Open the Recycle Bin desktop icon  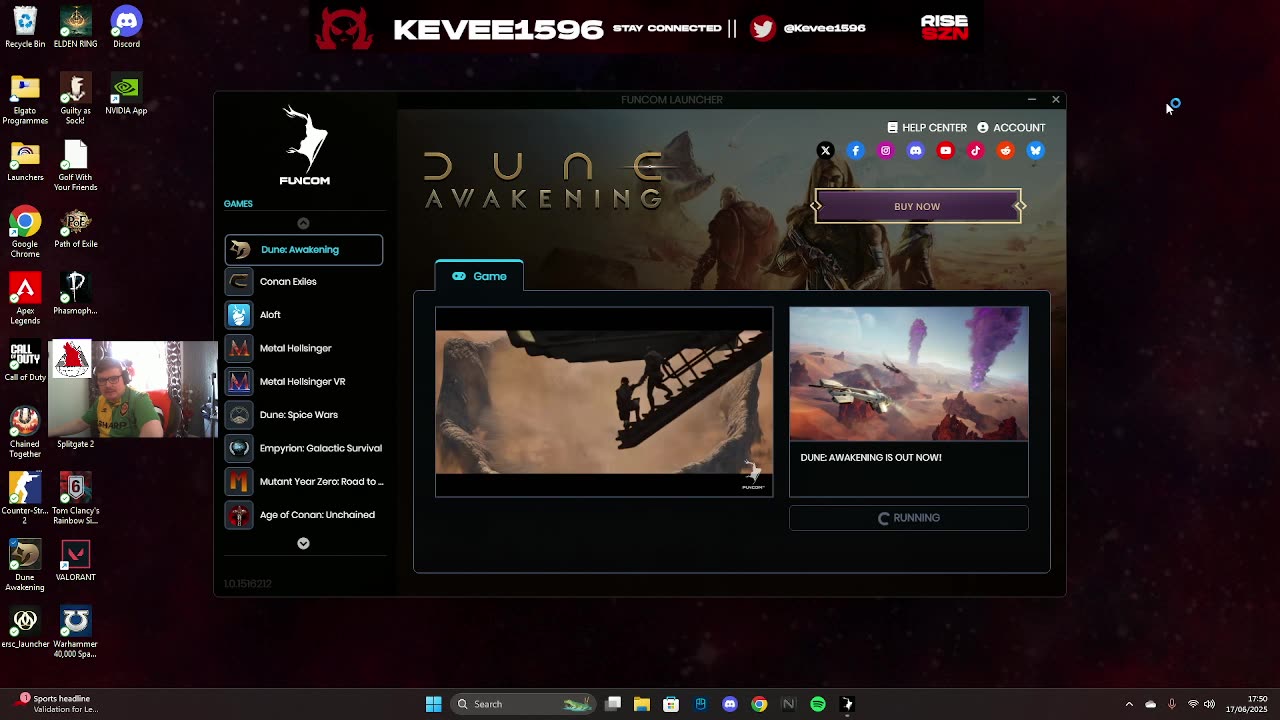(x=25, y=27)
